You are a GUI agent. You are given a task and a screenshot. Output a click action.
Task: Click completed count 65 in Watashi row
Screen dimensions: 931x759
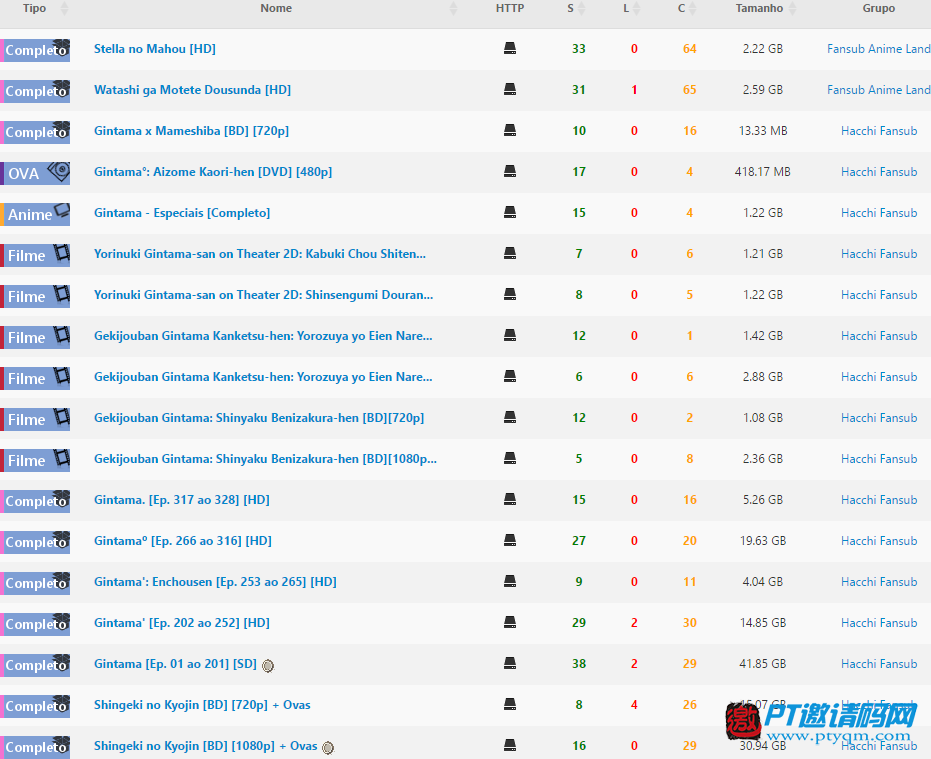tap(689, 90)
